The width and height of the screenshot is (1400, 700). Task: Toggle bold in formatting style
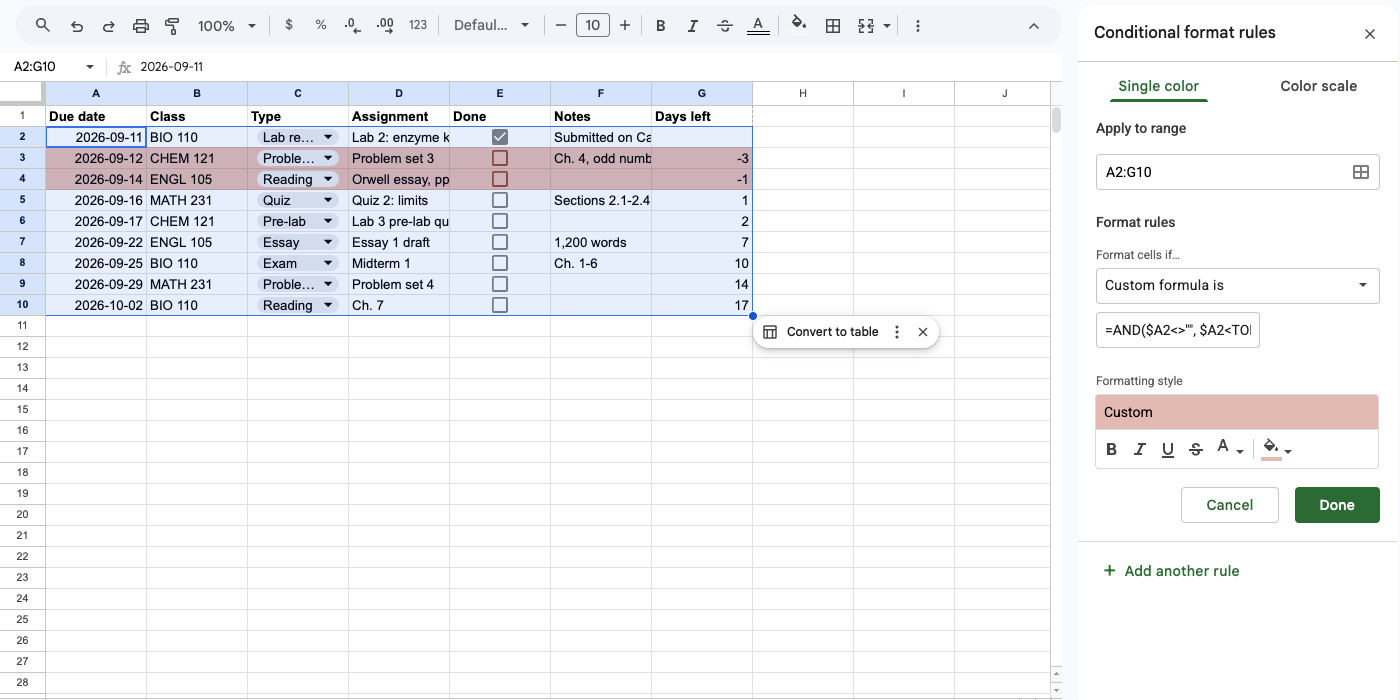pos(1111,450)
